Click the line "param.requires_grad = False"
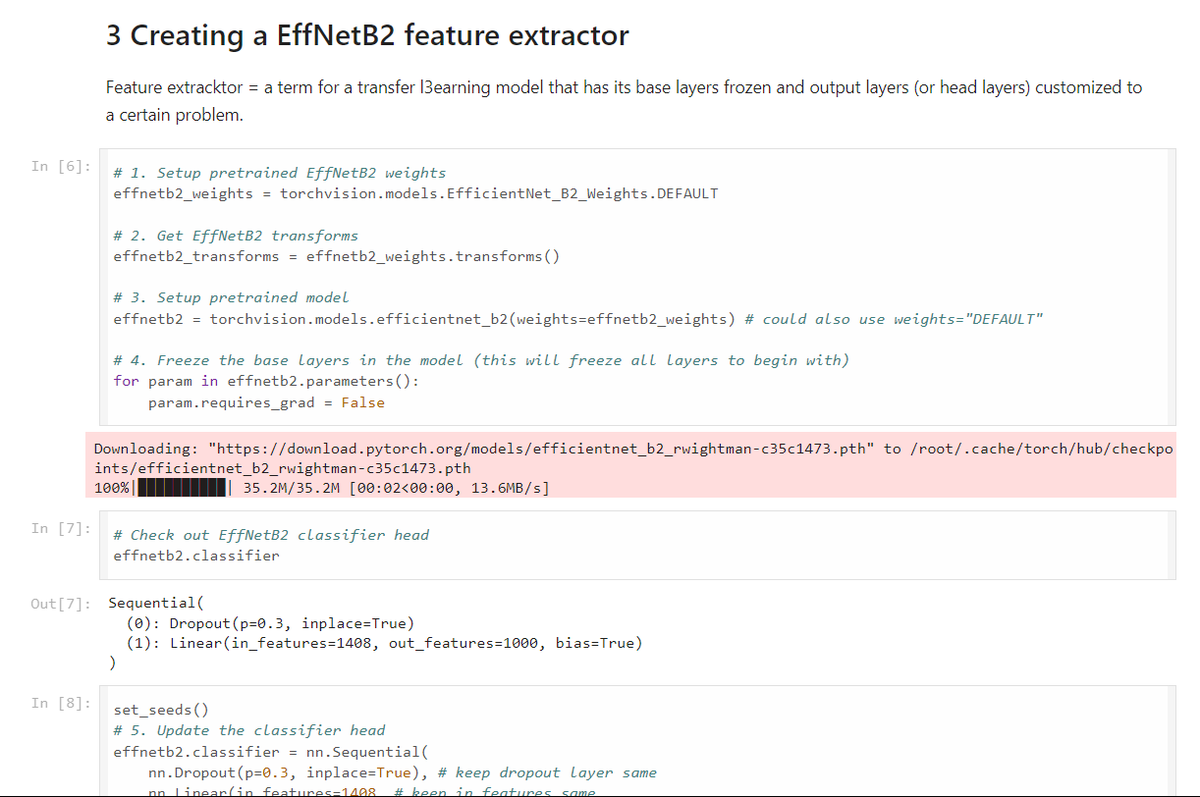 (x=266, y=402)
